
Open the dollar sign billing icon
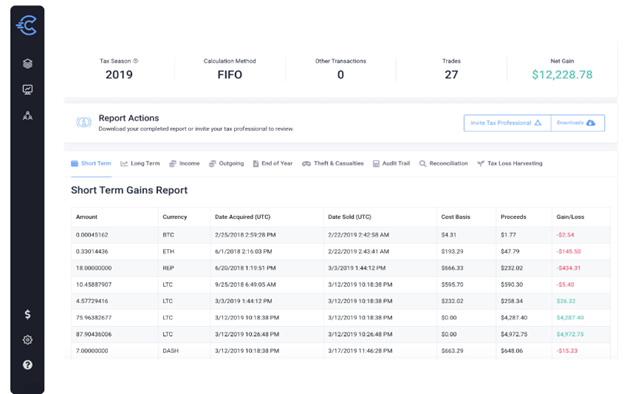(27, 314)
